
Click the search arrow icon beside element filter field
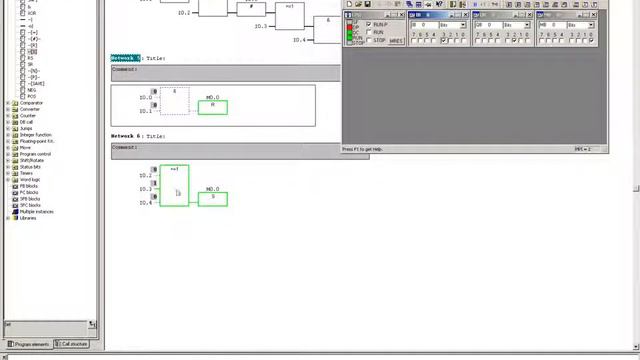tap(92, 325)
